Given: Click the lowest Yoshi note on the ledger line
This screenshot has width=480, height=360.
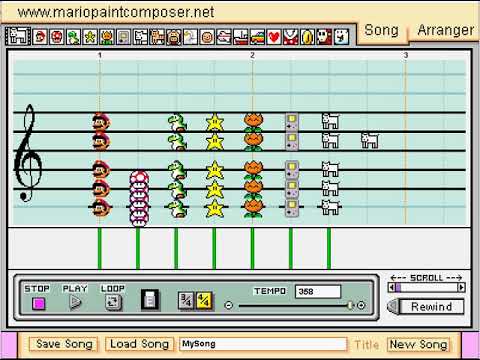Looking at the screenshot, I should pyautogui.click(x=177, y=208).
